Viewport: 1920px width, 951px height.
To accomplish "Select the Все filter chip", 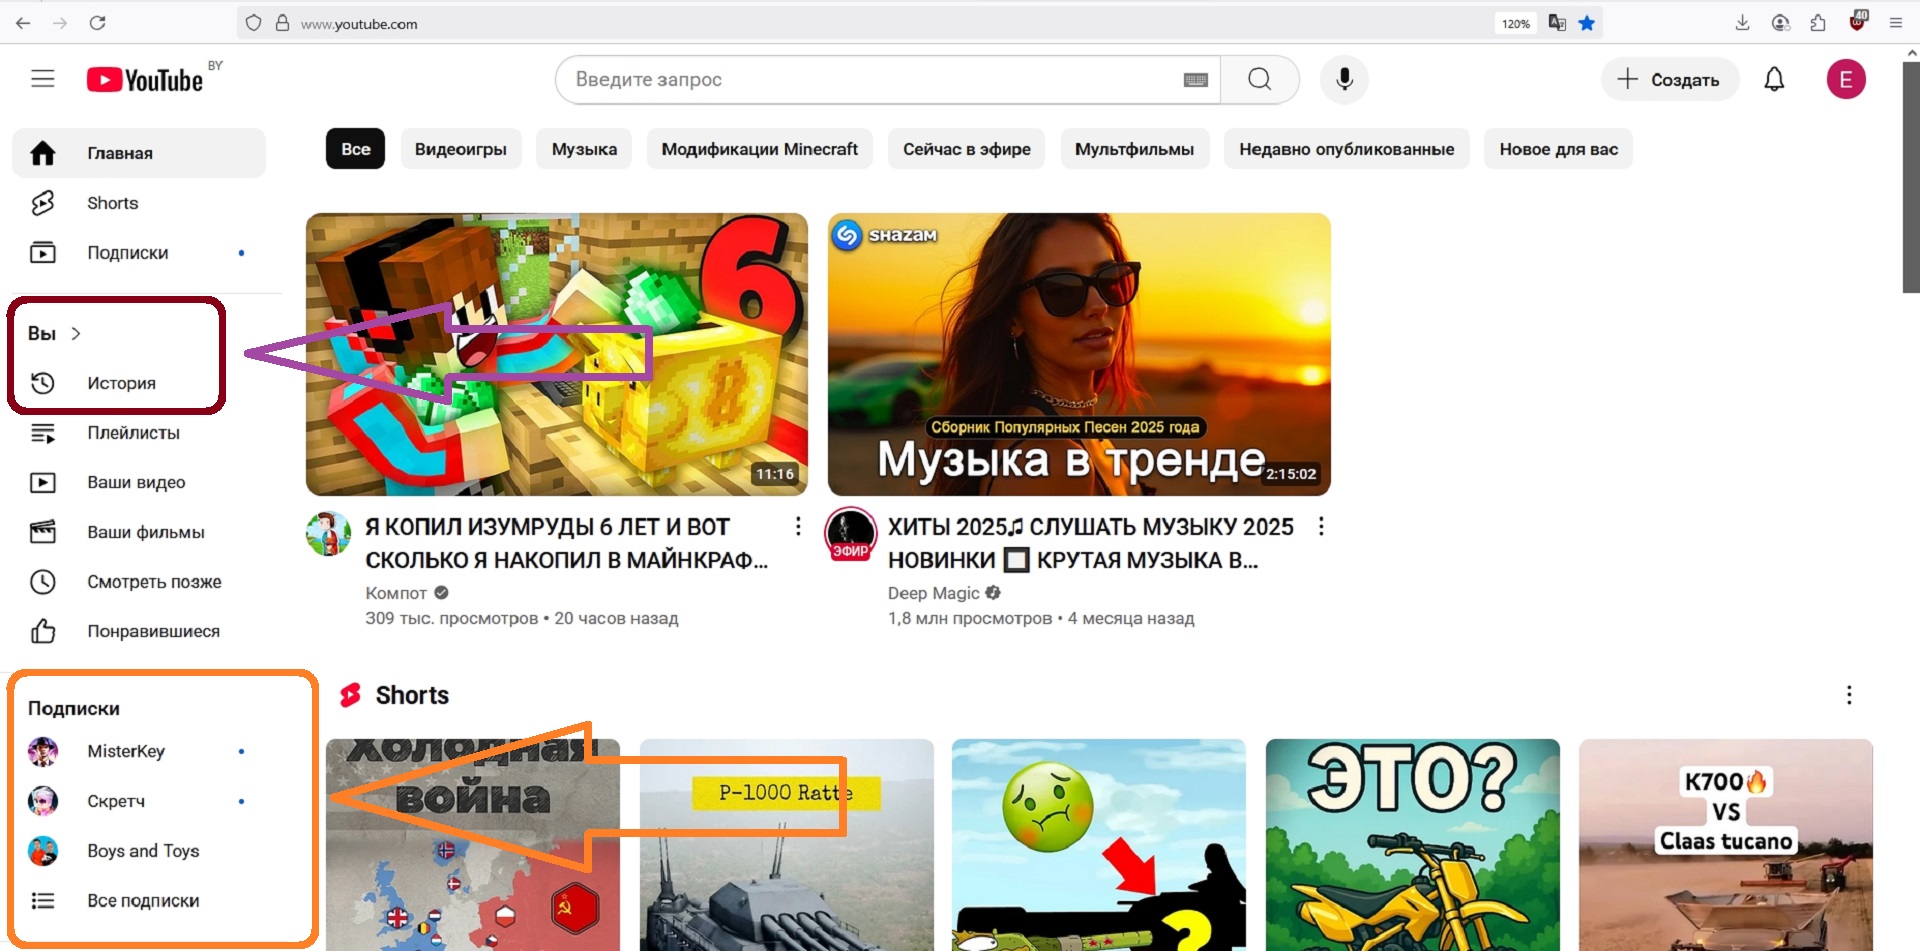I will coord(355,149).
